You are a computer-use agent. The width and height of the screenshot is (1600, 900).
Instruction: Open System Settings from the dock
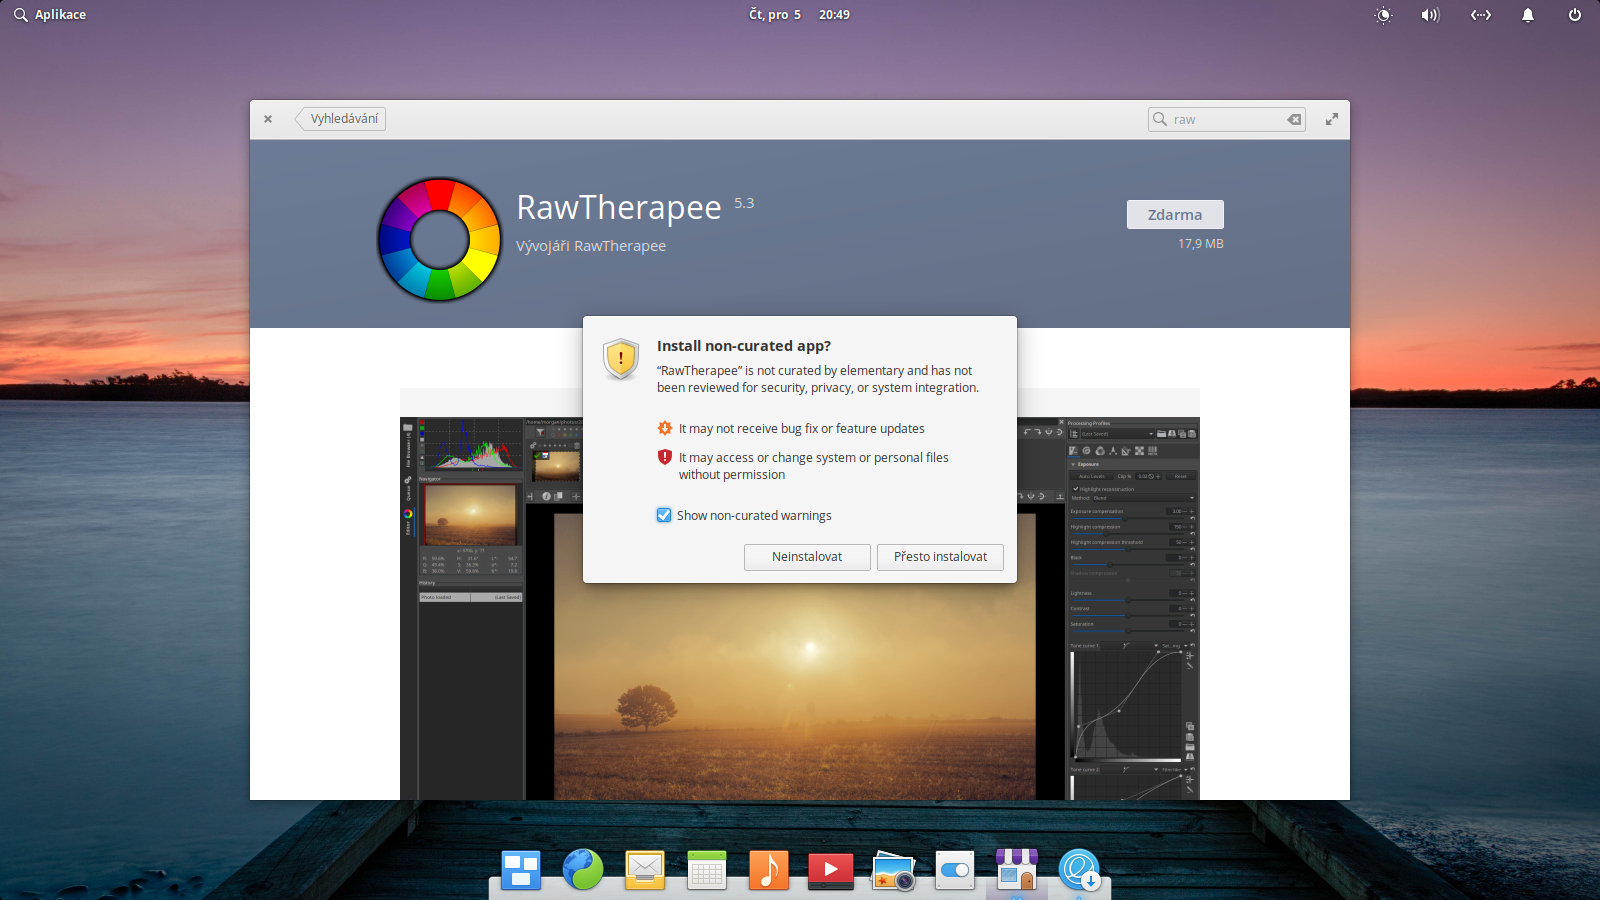(x=955, y=869)
